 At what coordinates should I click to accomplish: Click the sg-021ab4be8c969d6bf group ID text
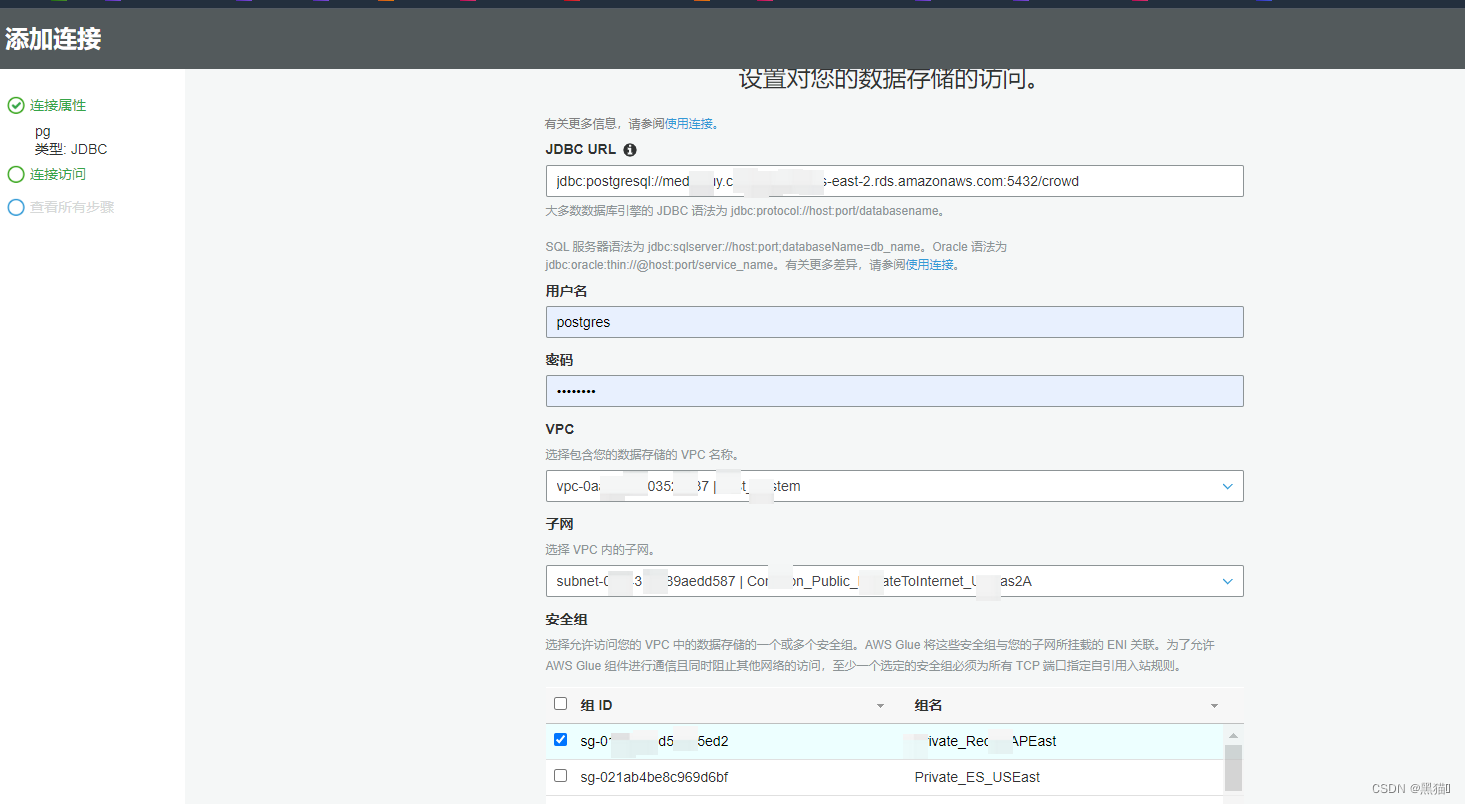coord(654,777)
